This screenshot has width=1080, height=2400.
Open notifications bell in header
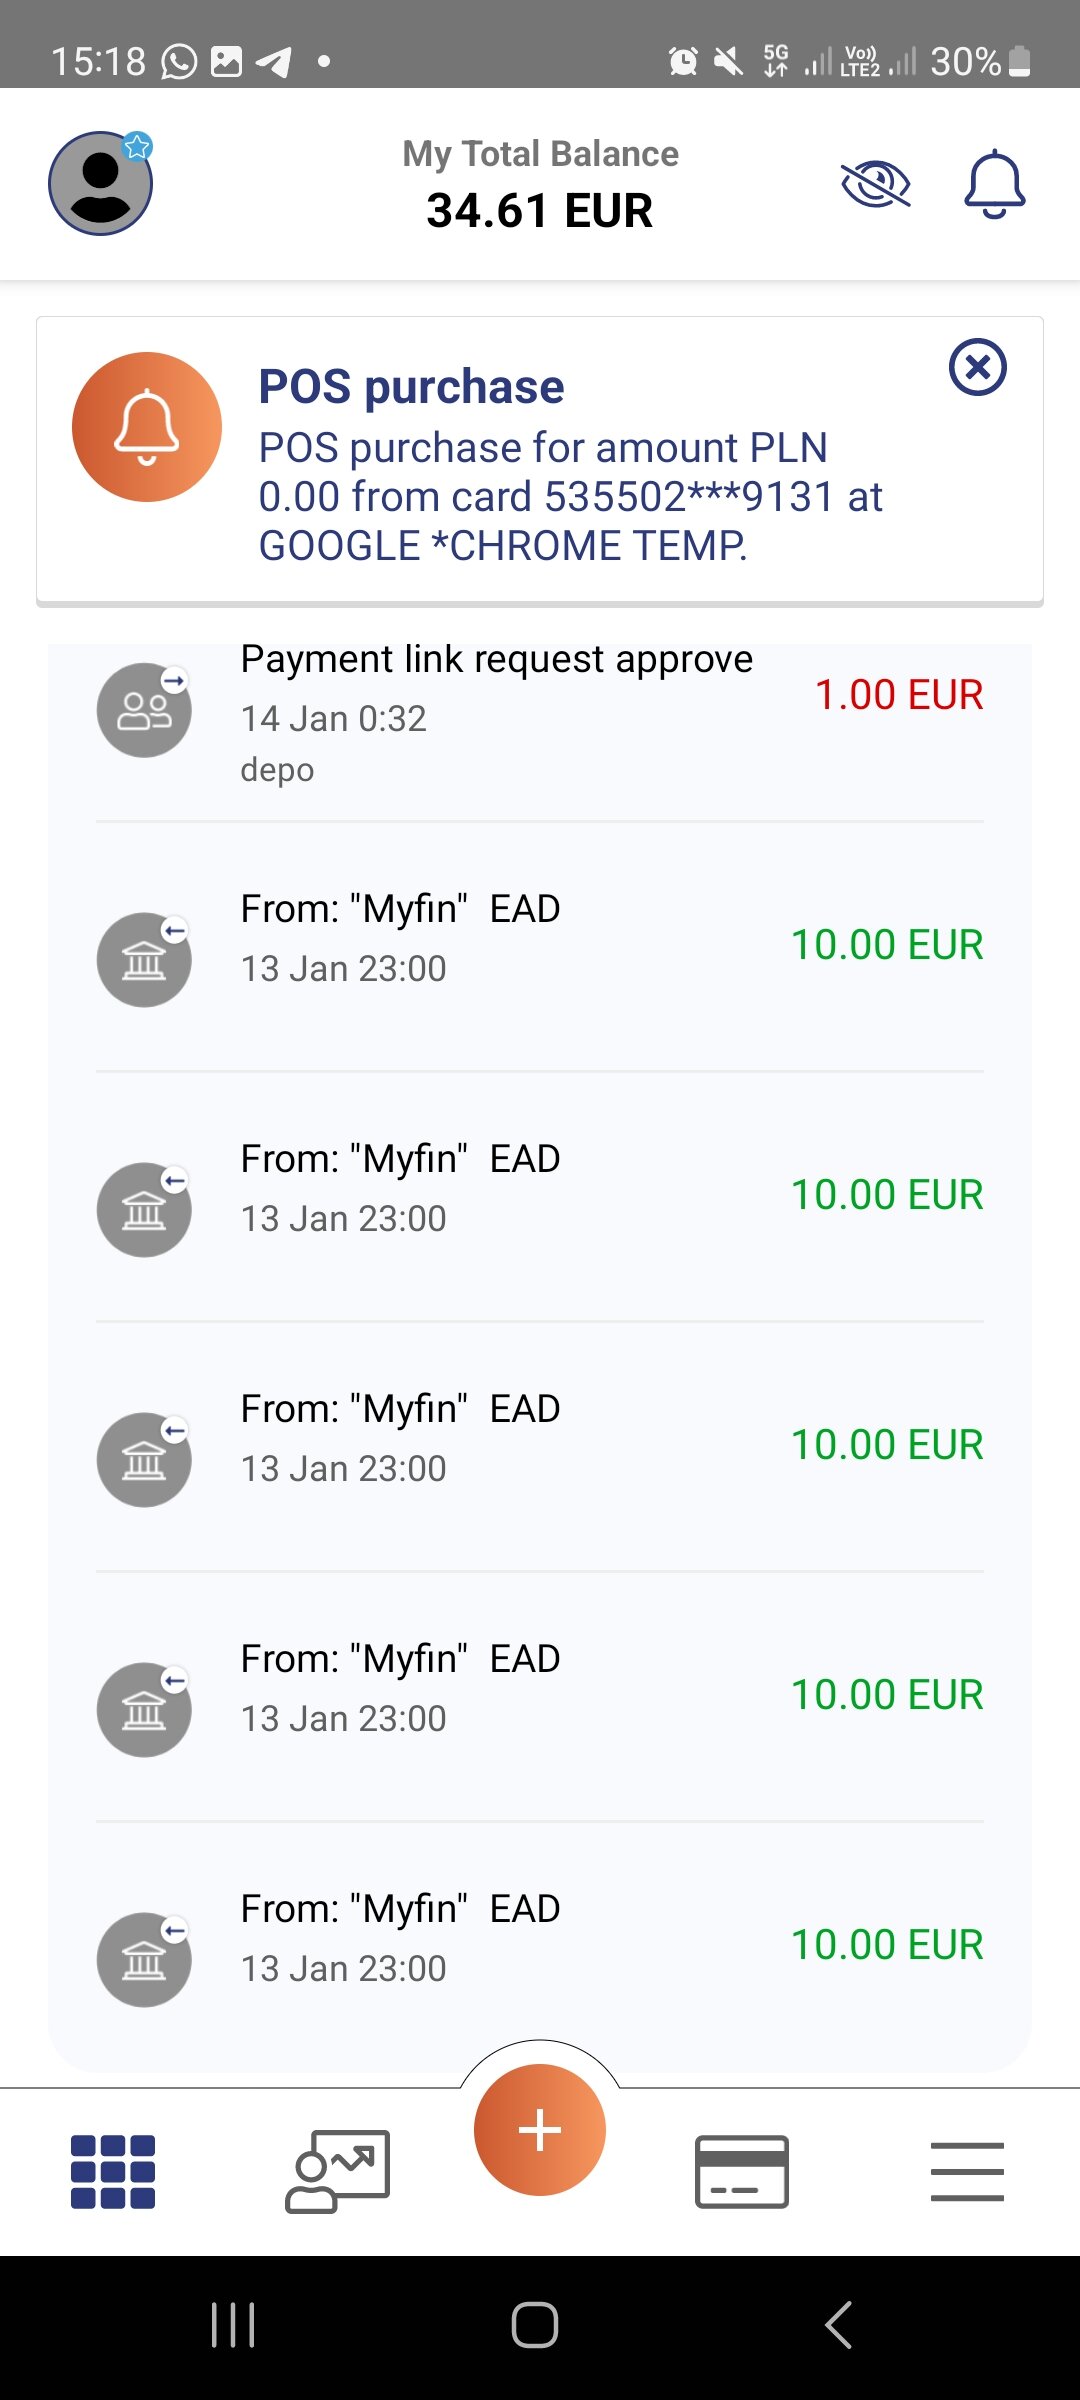coord(994,185)
